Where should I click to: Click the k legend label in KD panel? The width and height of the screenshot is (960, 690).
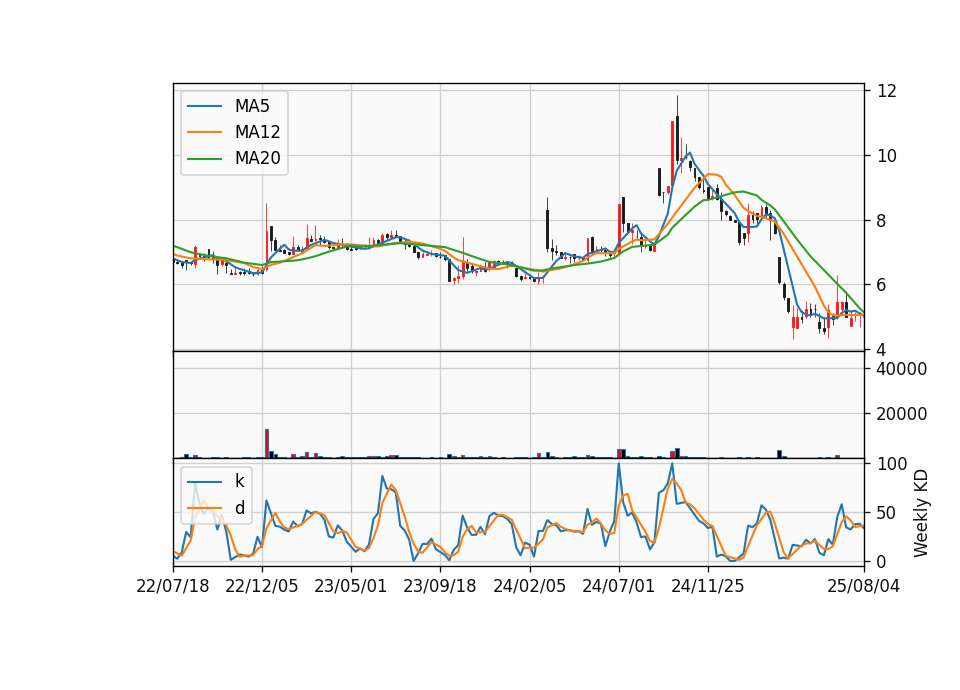pyautogui.click(x=239, y=481)
